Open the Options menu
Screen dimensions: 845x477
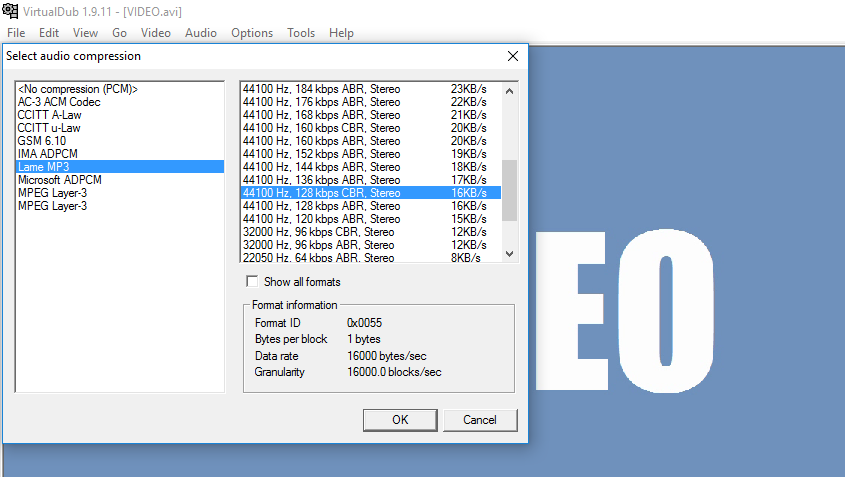coord(252,33)
